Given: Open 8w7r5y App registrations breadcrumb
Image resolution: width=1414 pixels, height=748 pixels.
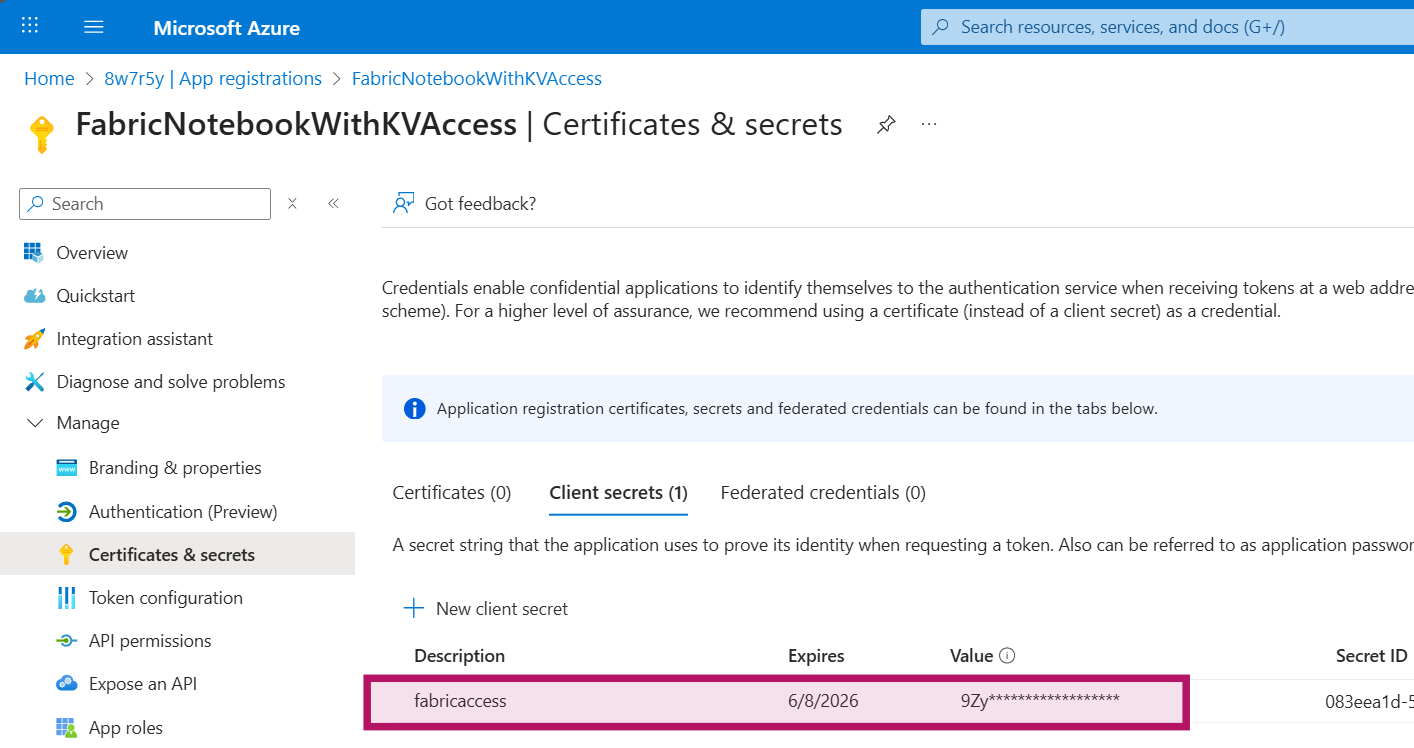Looking at the screenshot, I should tap(213, 78).
